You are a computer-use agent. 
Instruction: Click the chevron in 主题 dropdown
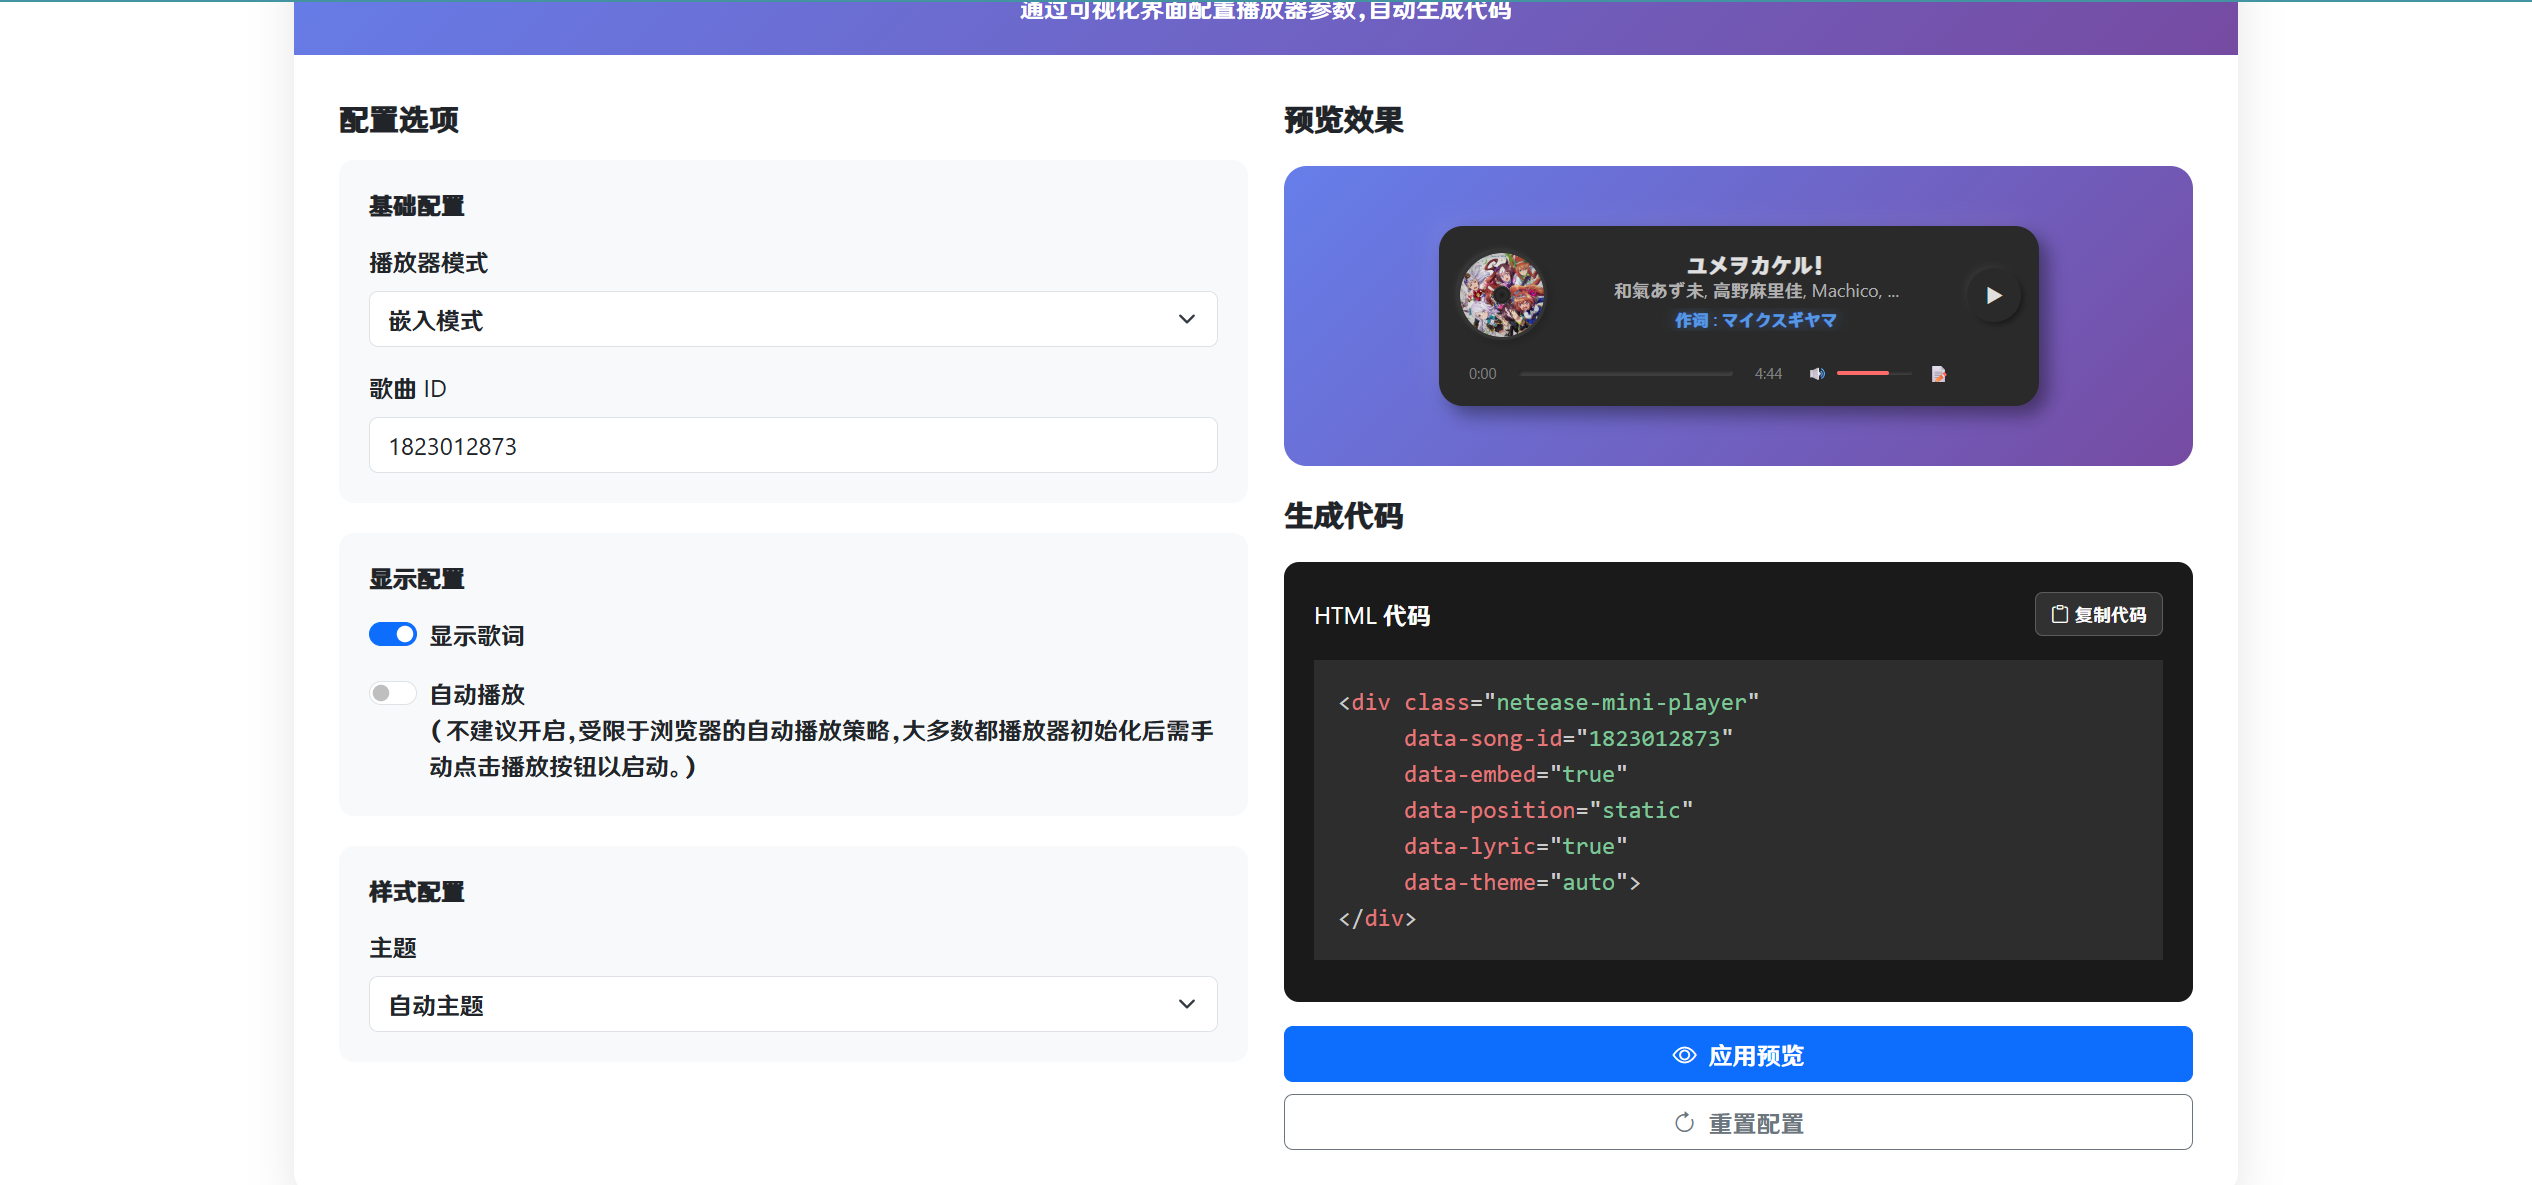tap(1186, 1004)
